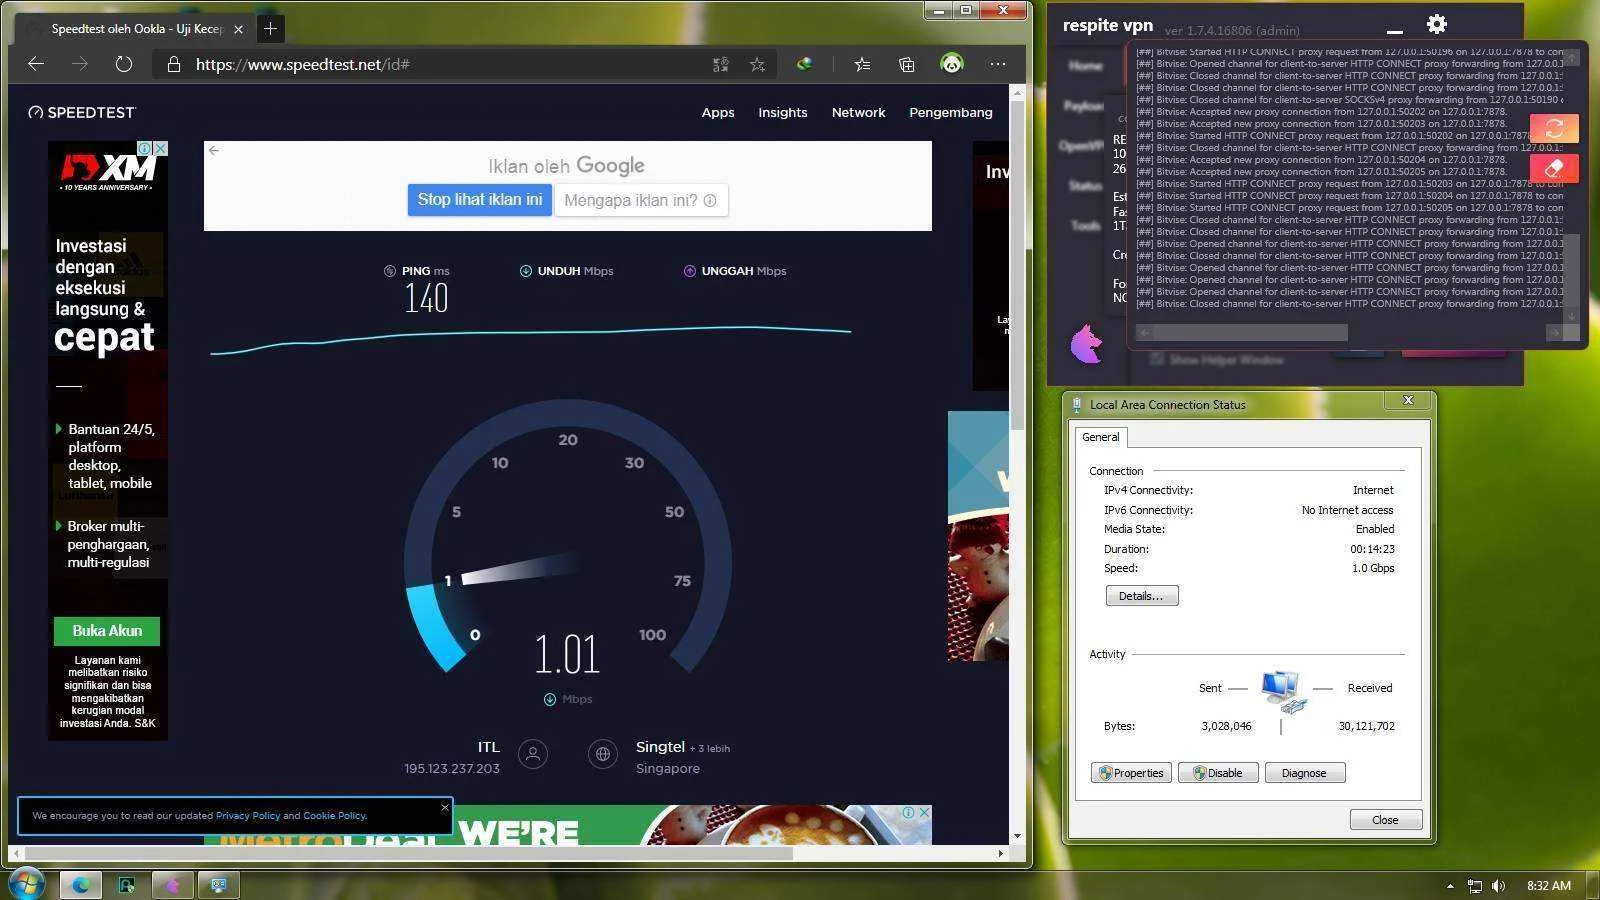Click Singtel server name

click(x=660, y=747)
